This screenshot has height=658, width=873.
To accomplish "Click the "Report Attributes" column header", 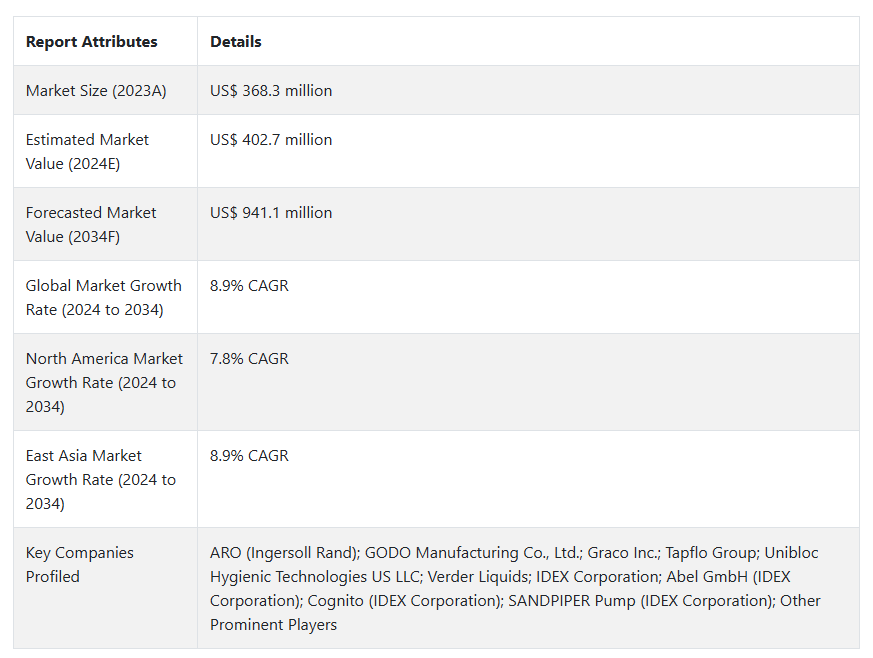I will coord(91,42).
